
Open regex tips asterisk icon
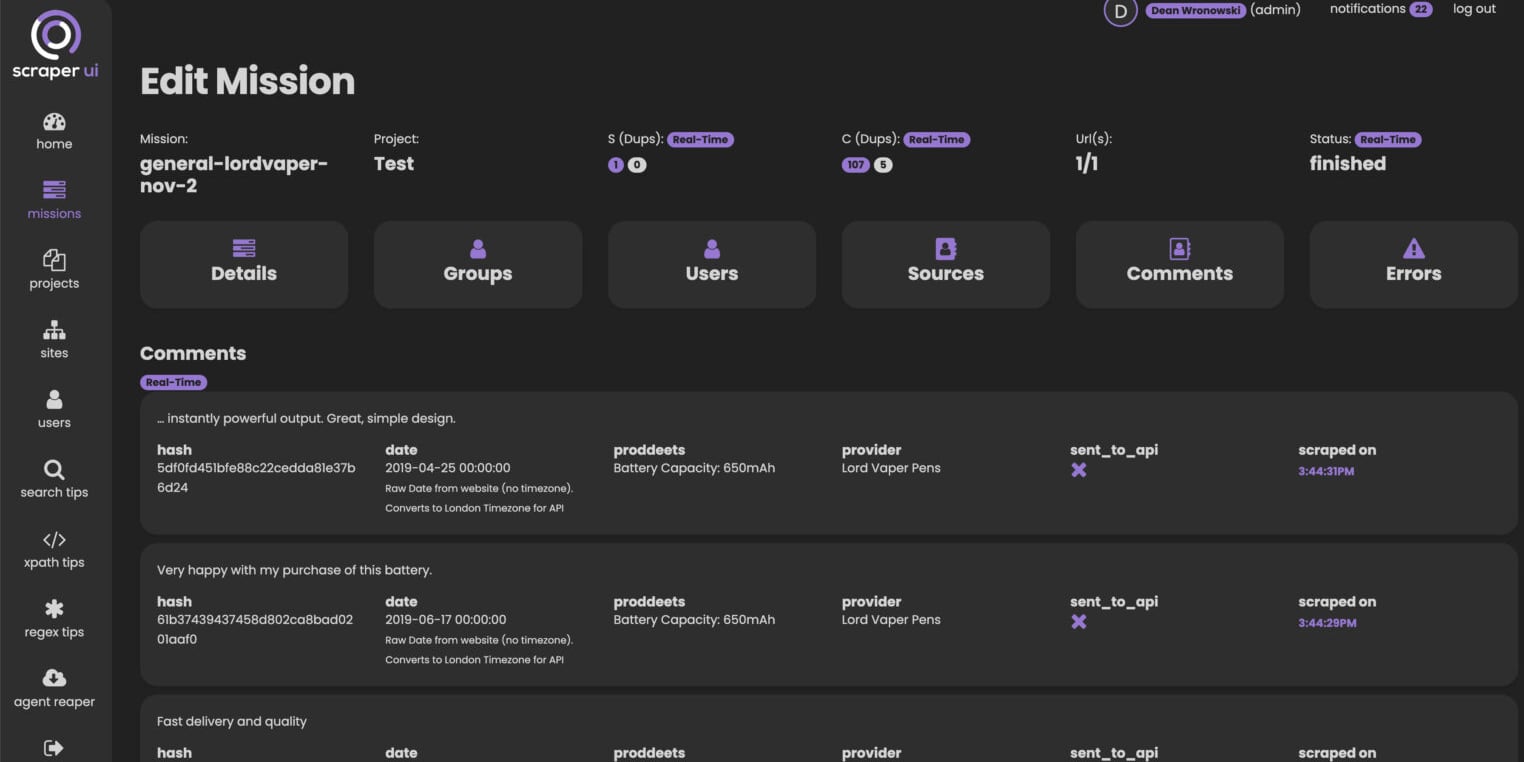(54, 609)
